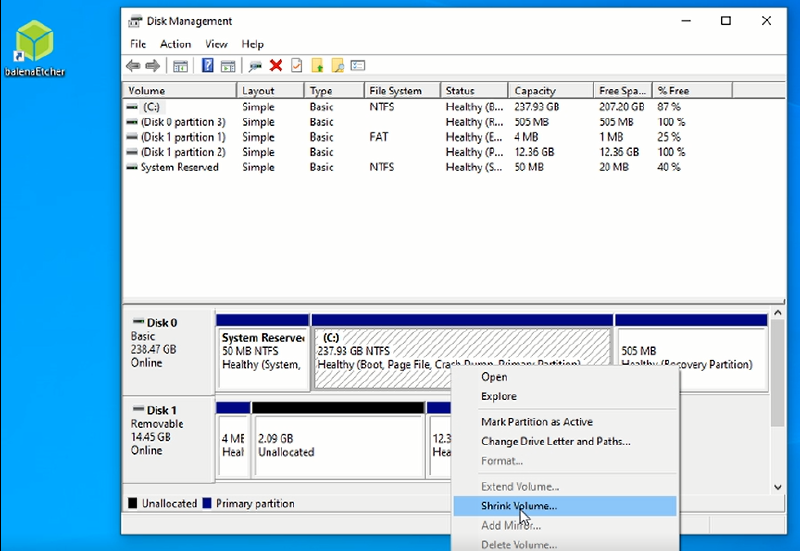
Task: Choose Explore in the context menu
Action: coord(498,396)
